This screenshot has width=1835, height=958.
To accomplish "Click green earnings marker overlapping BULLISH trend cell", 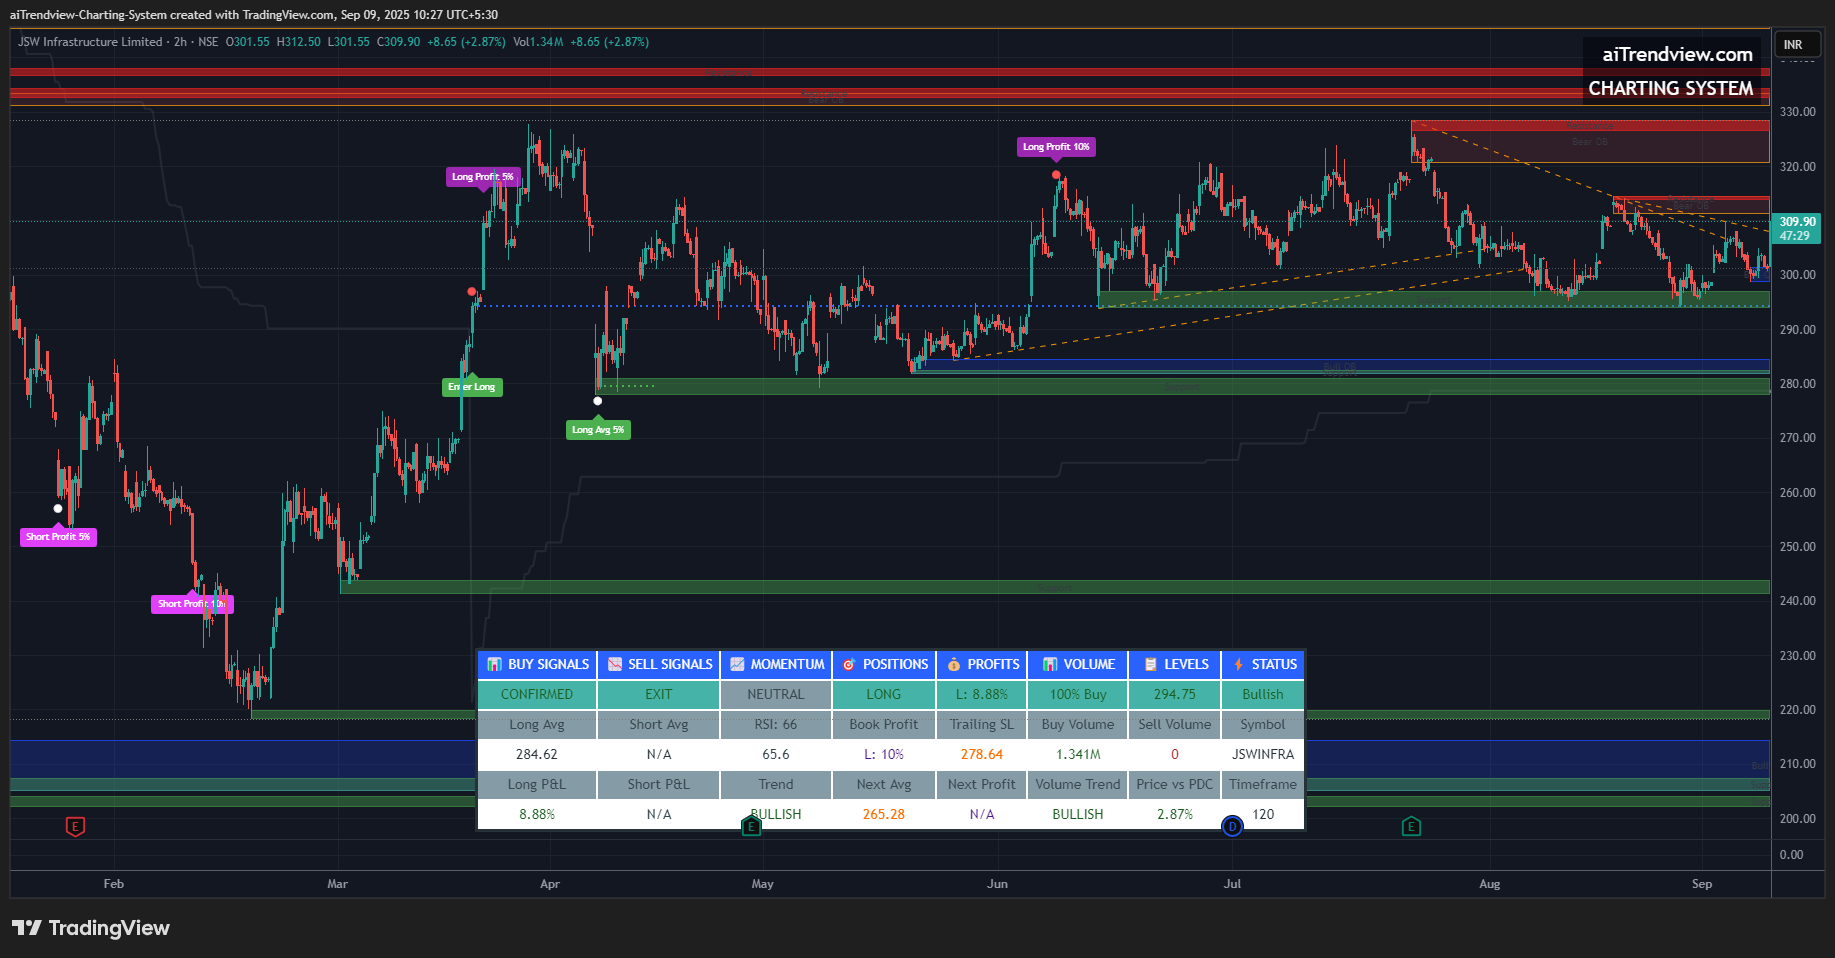I will pos(751,826).
